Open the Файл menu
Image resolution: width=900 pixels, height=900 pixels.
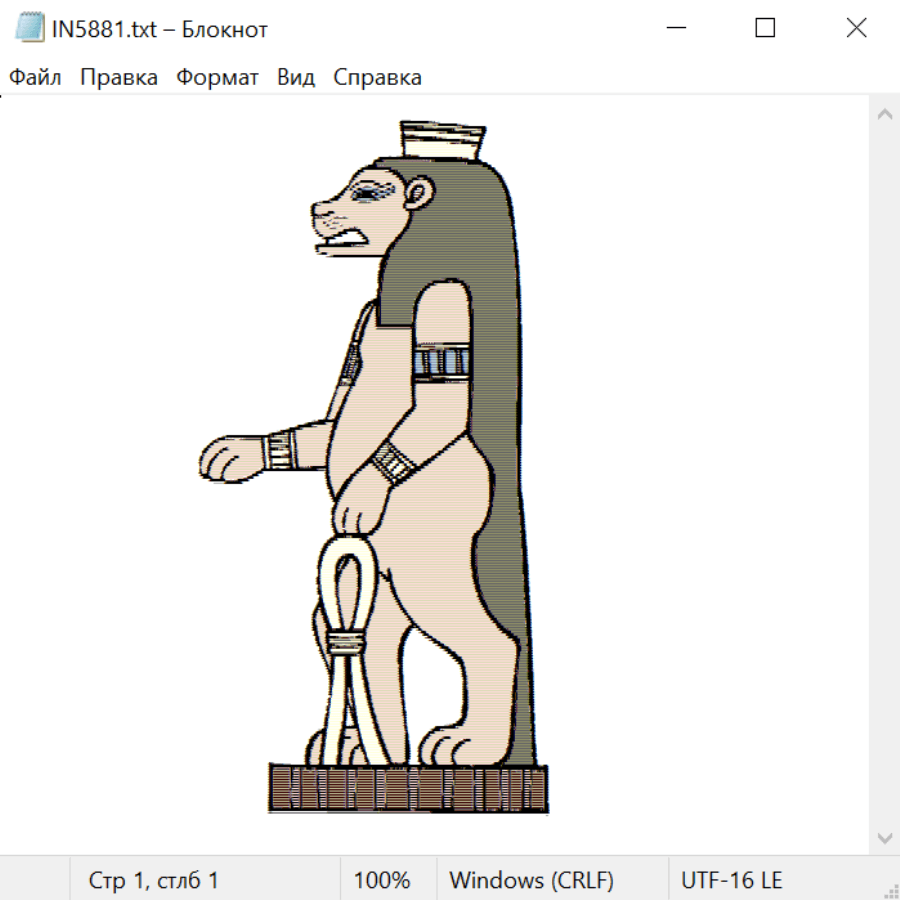[36, 78]
